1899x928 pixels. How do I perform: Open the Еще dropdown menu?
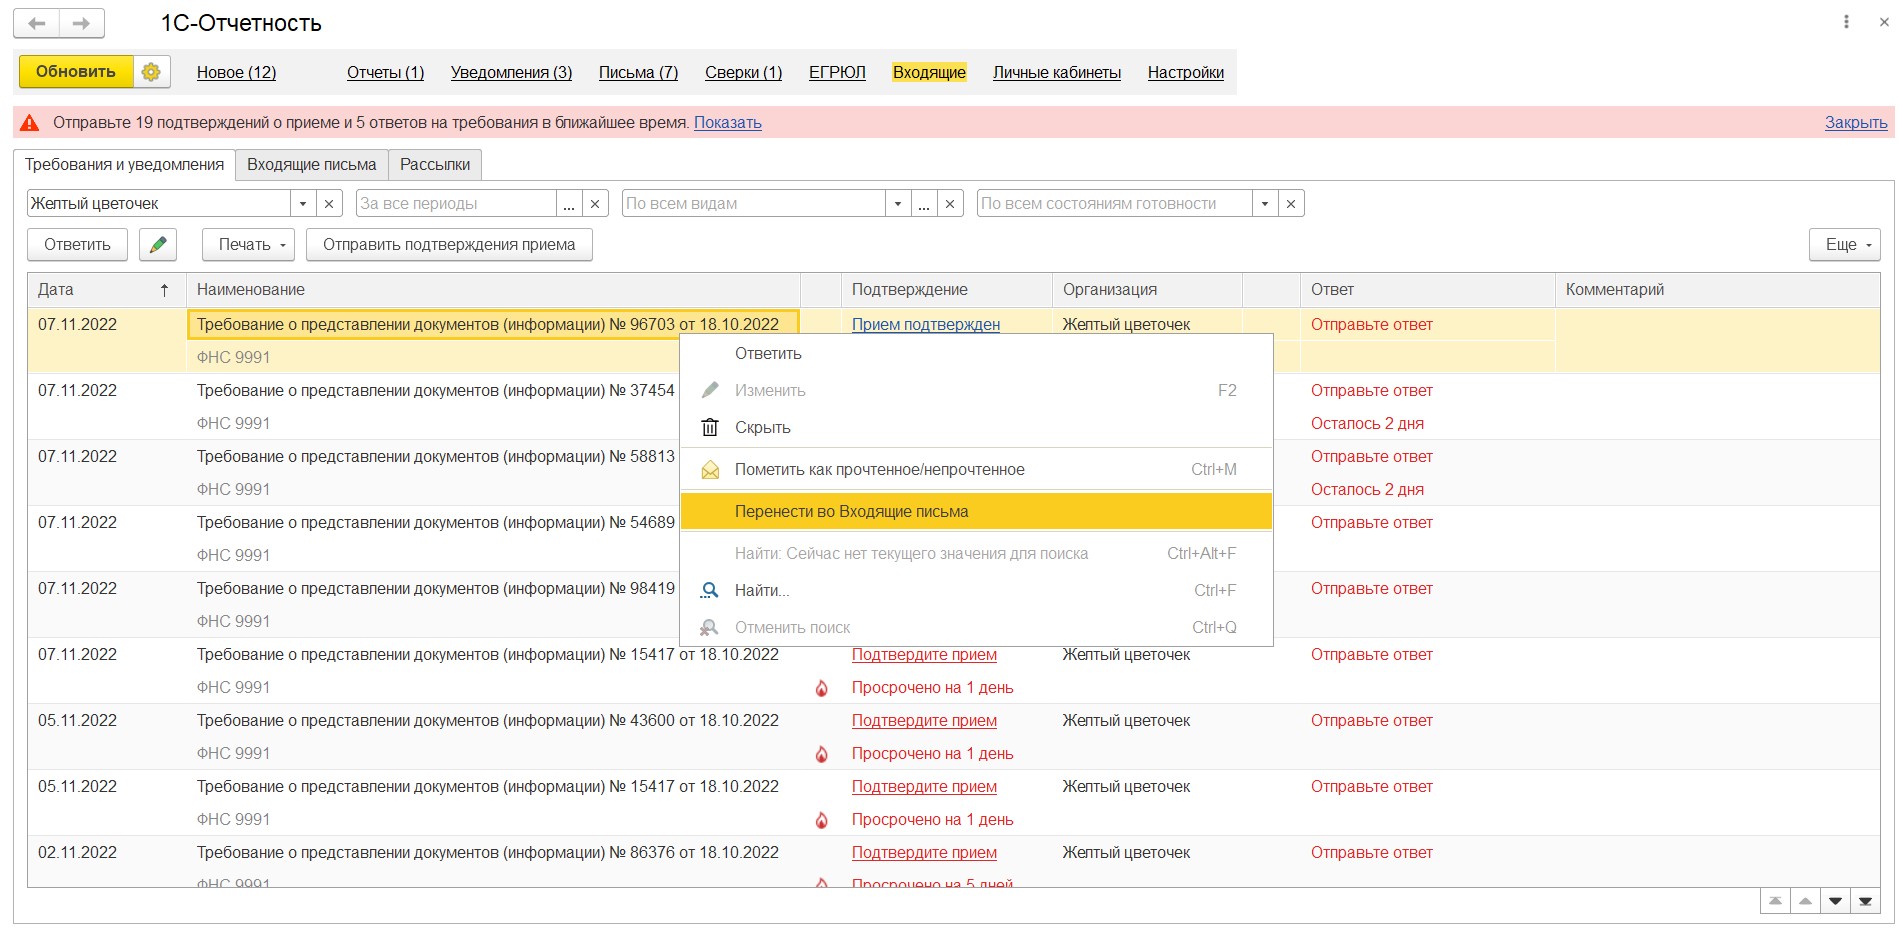coord(1844,245)
